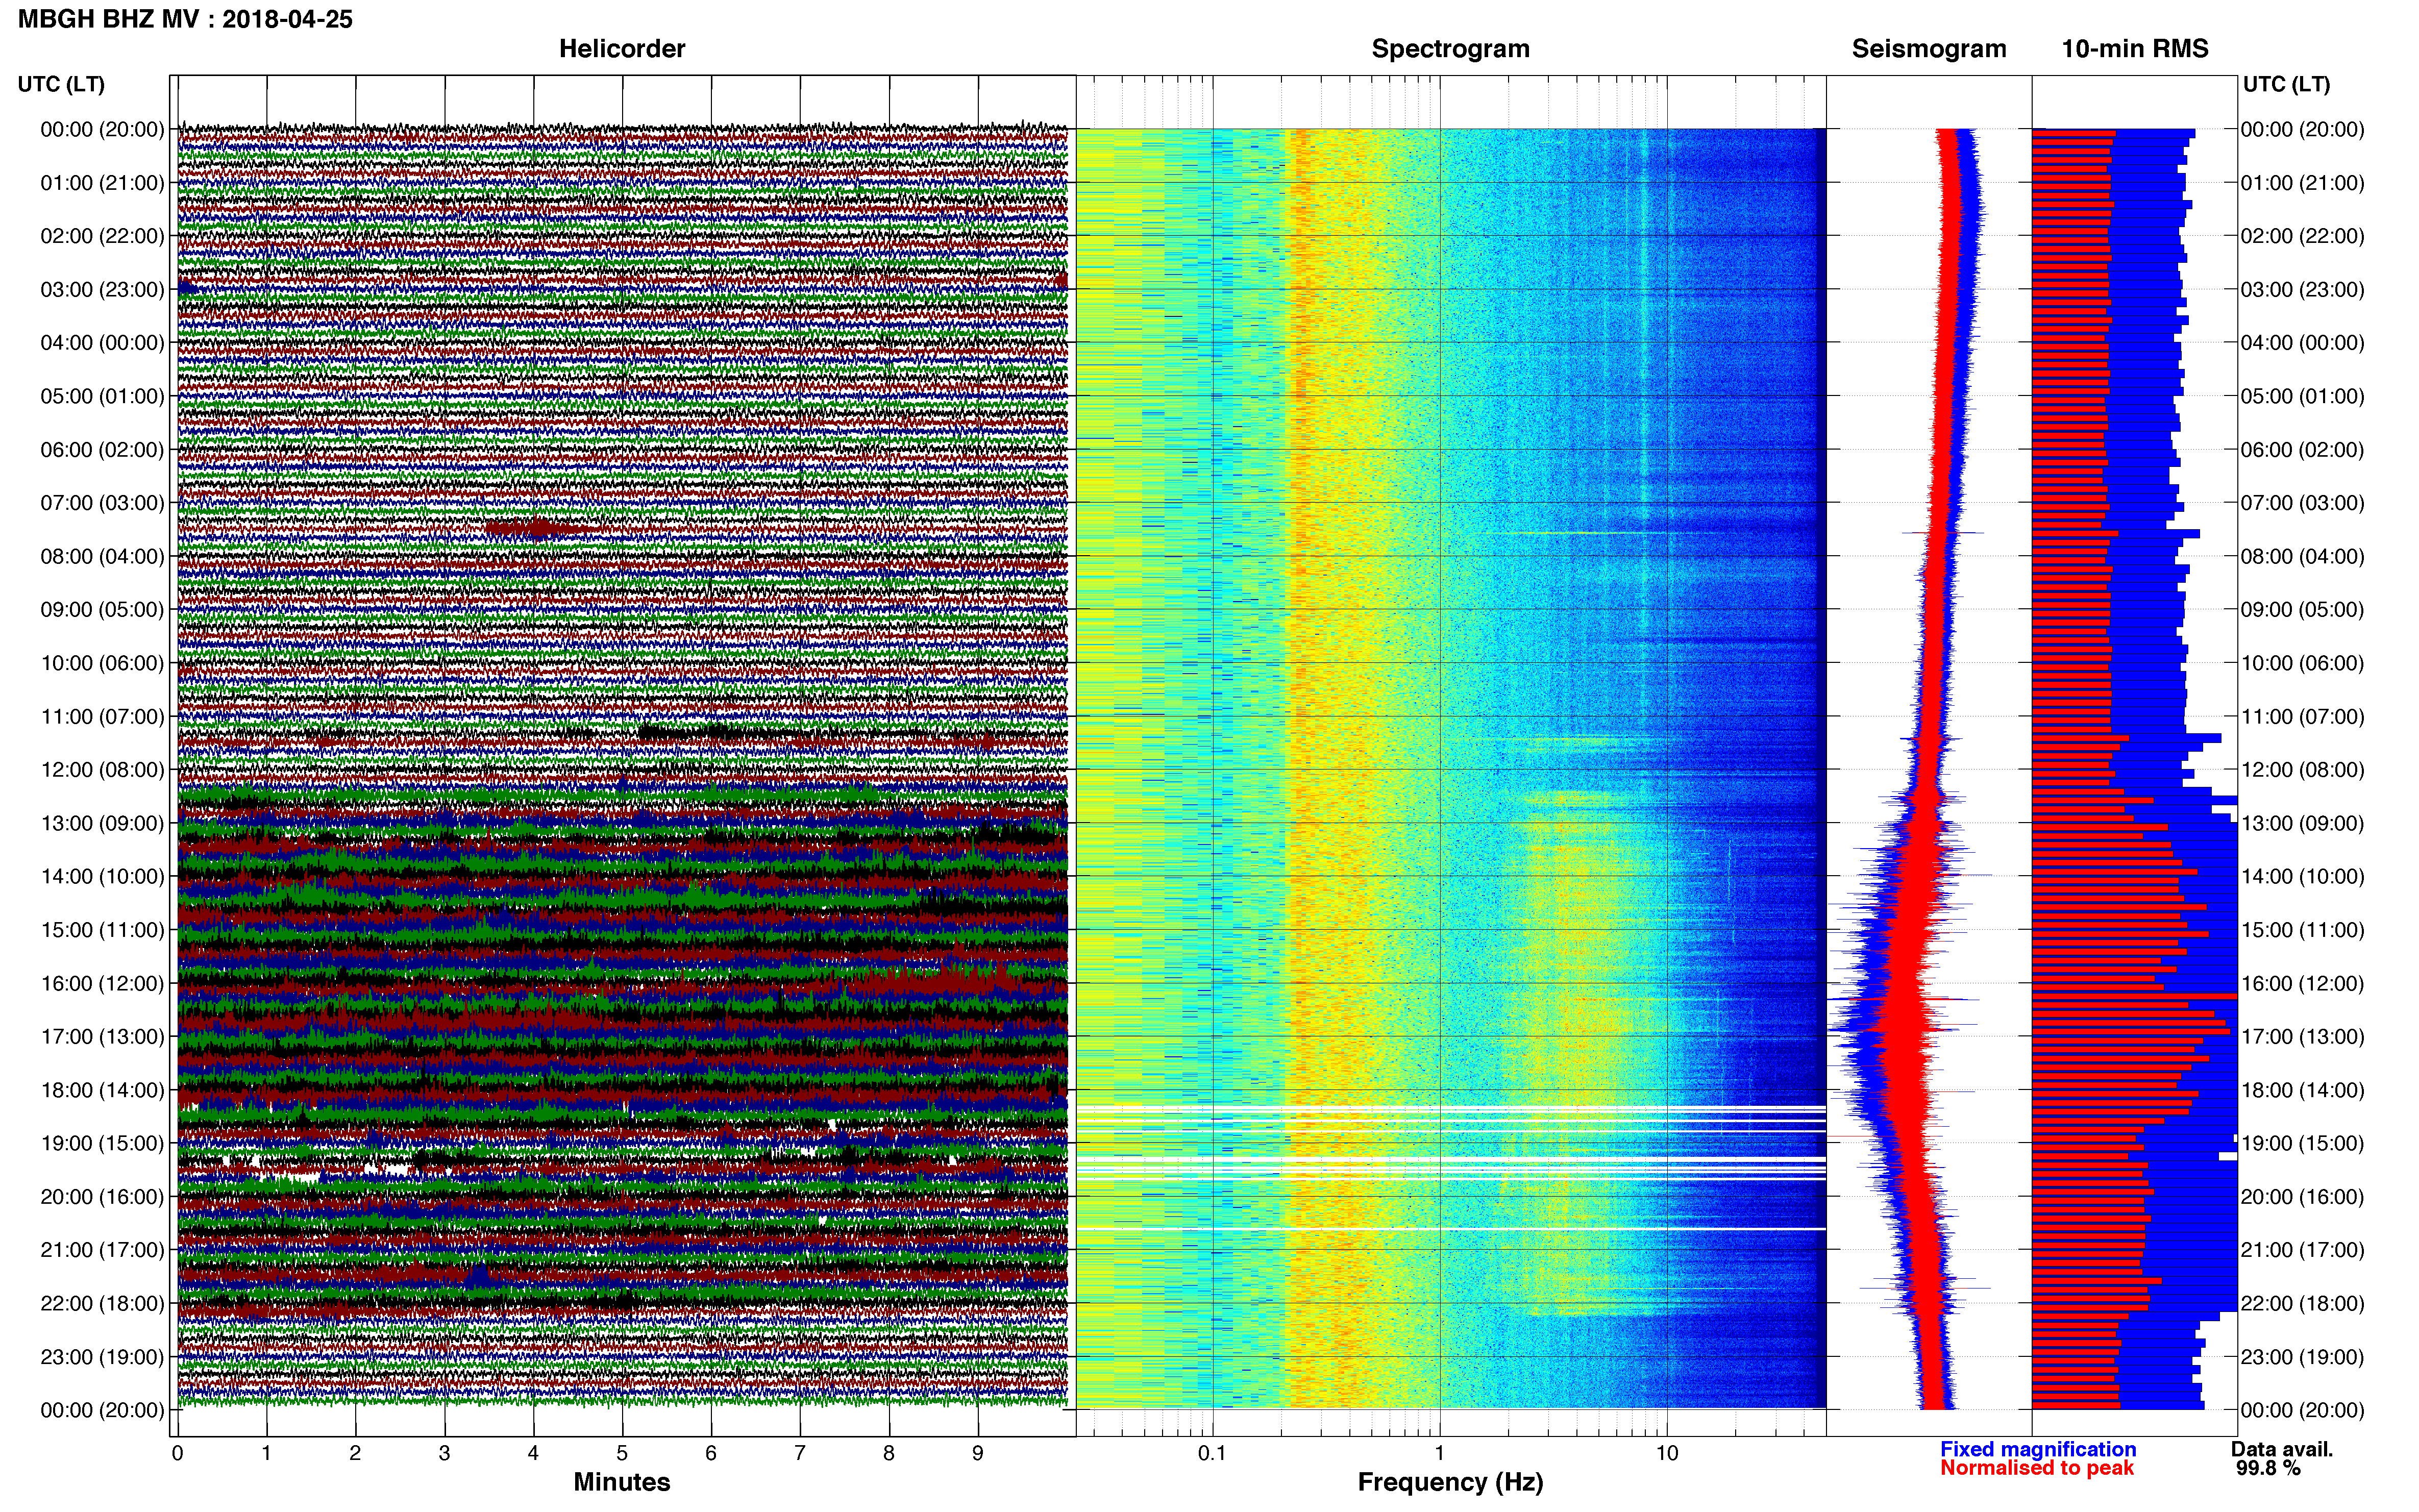This screenshot has width=2419, height=1512.
Task: Click the '1' tick on the frequency axis
Action: (1439, 1453)
